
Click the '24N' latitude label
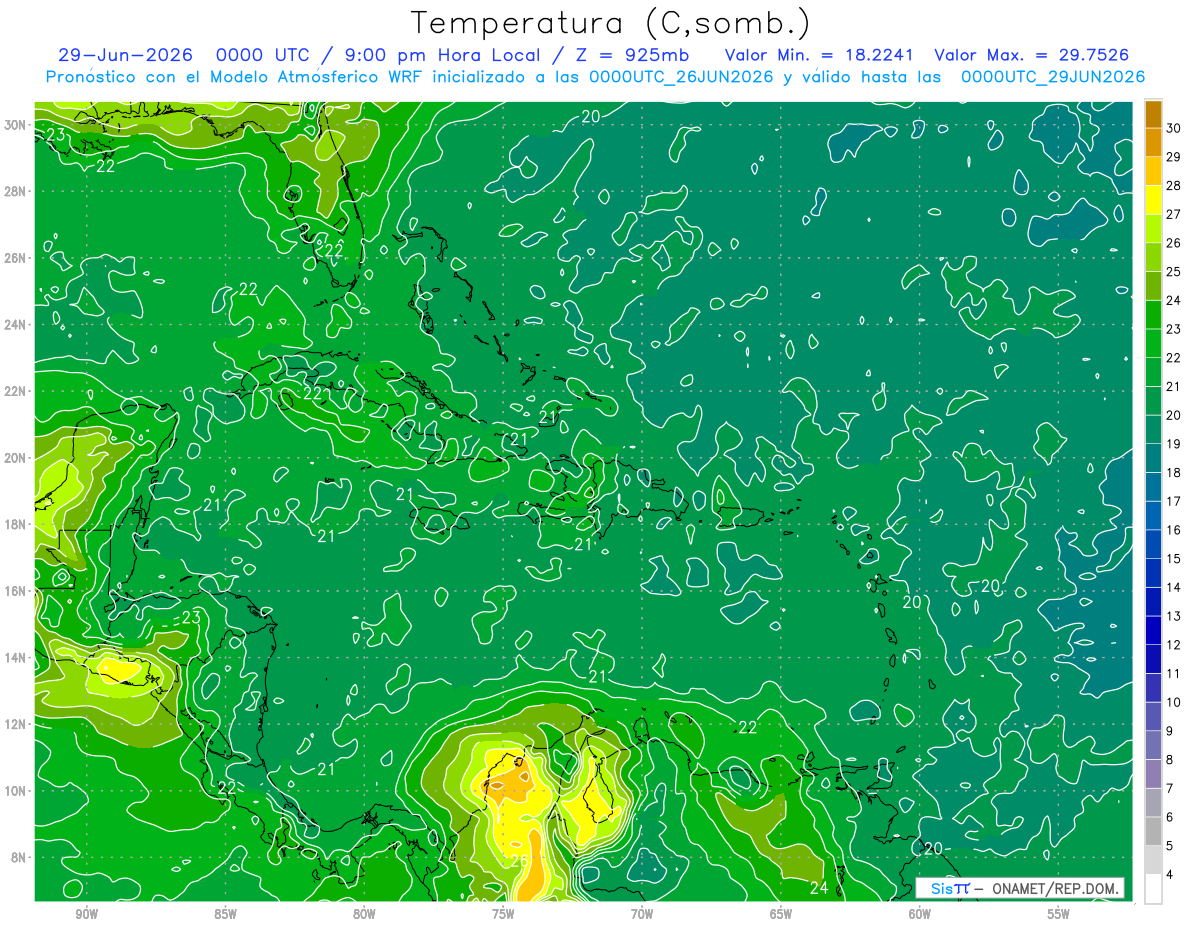(14, 325)
